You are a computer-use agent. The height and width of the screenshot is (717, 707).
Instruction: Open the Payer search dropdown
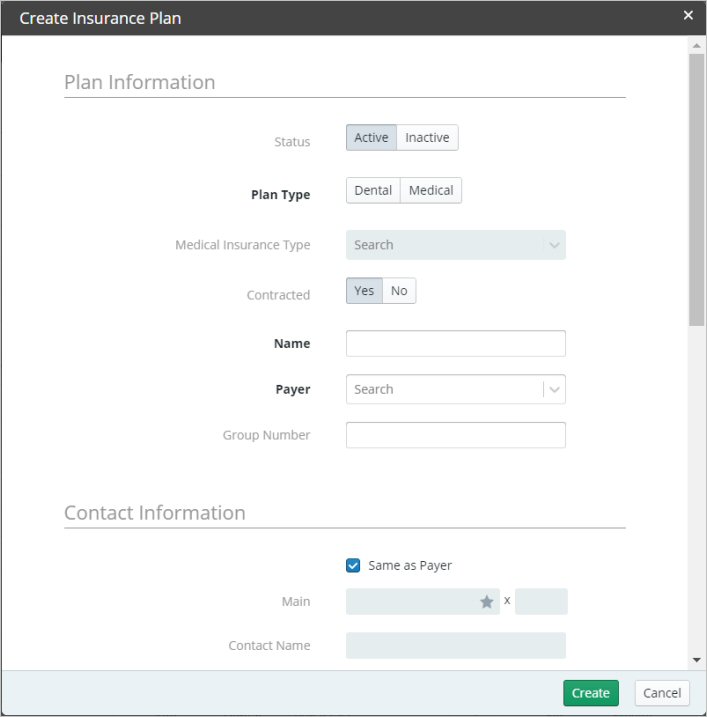tap(444, 390)
